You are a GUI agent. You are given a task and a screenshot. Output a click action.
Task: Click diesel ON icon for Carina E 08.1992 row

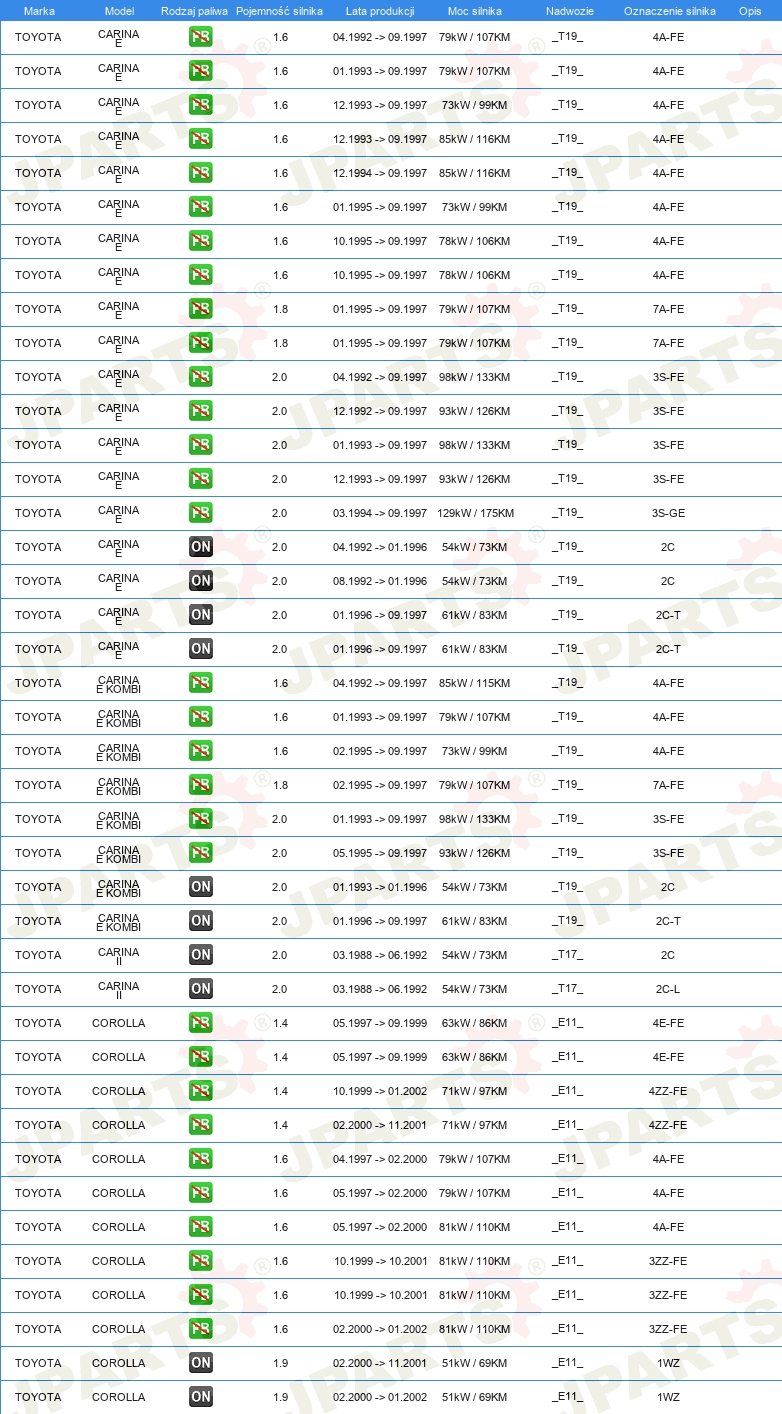click(200, 581)
